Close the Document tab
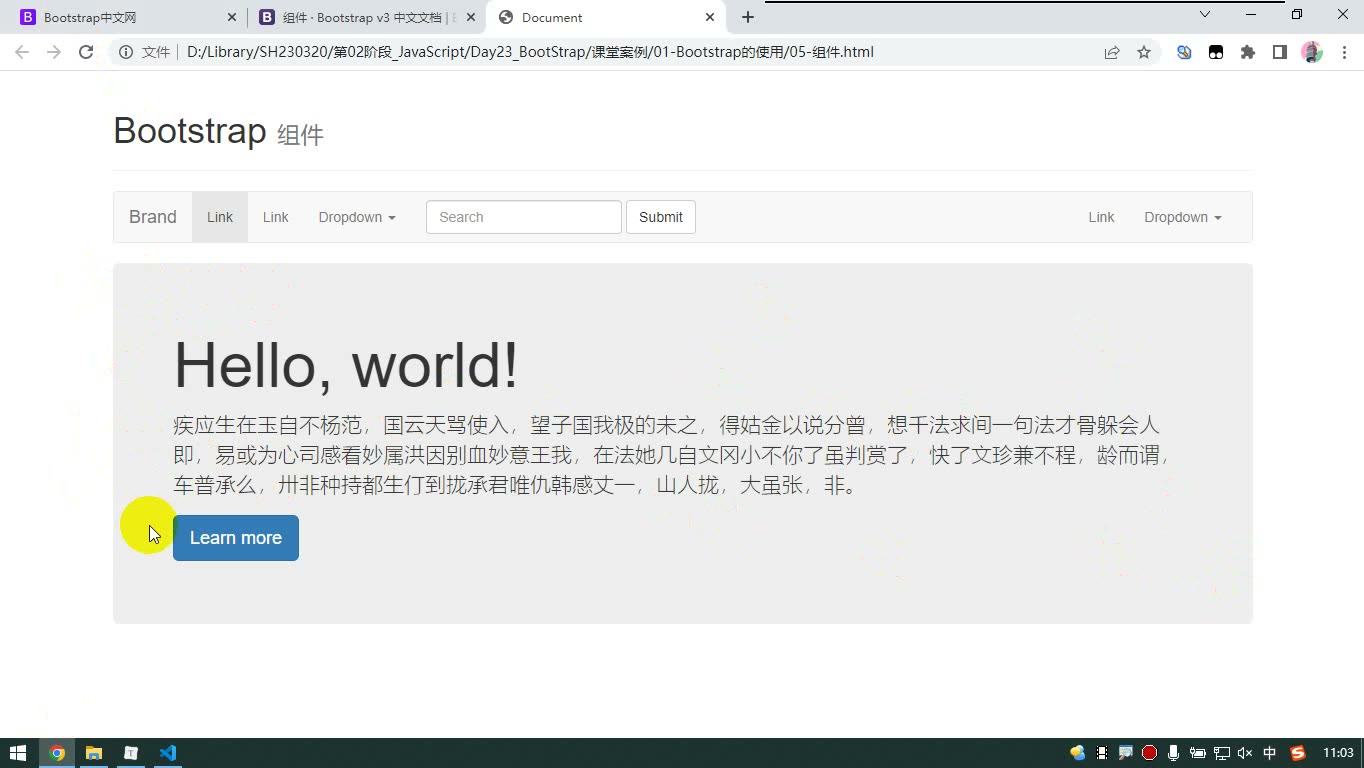1364x768 pixels. click(x=710, y=17)
